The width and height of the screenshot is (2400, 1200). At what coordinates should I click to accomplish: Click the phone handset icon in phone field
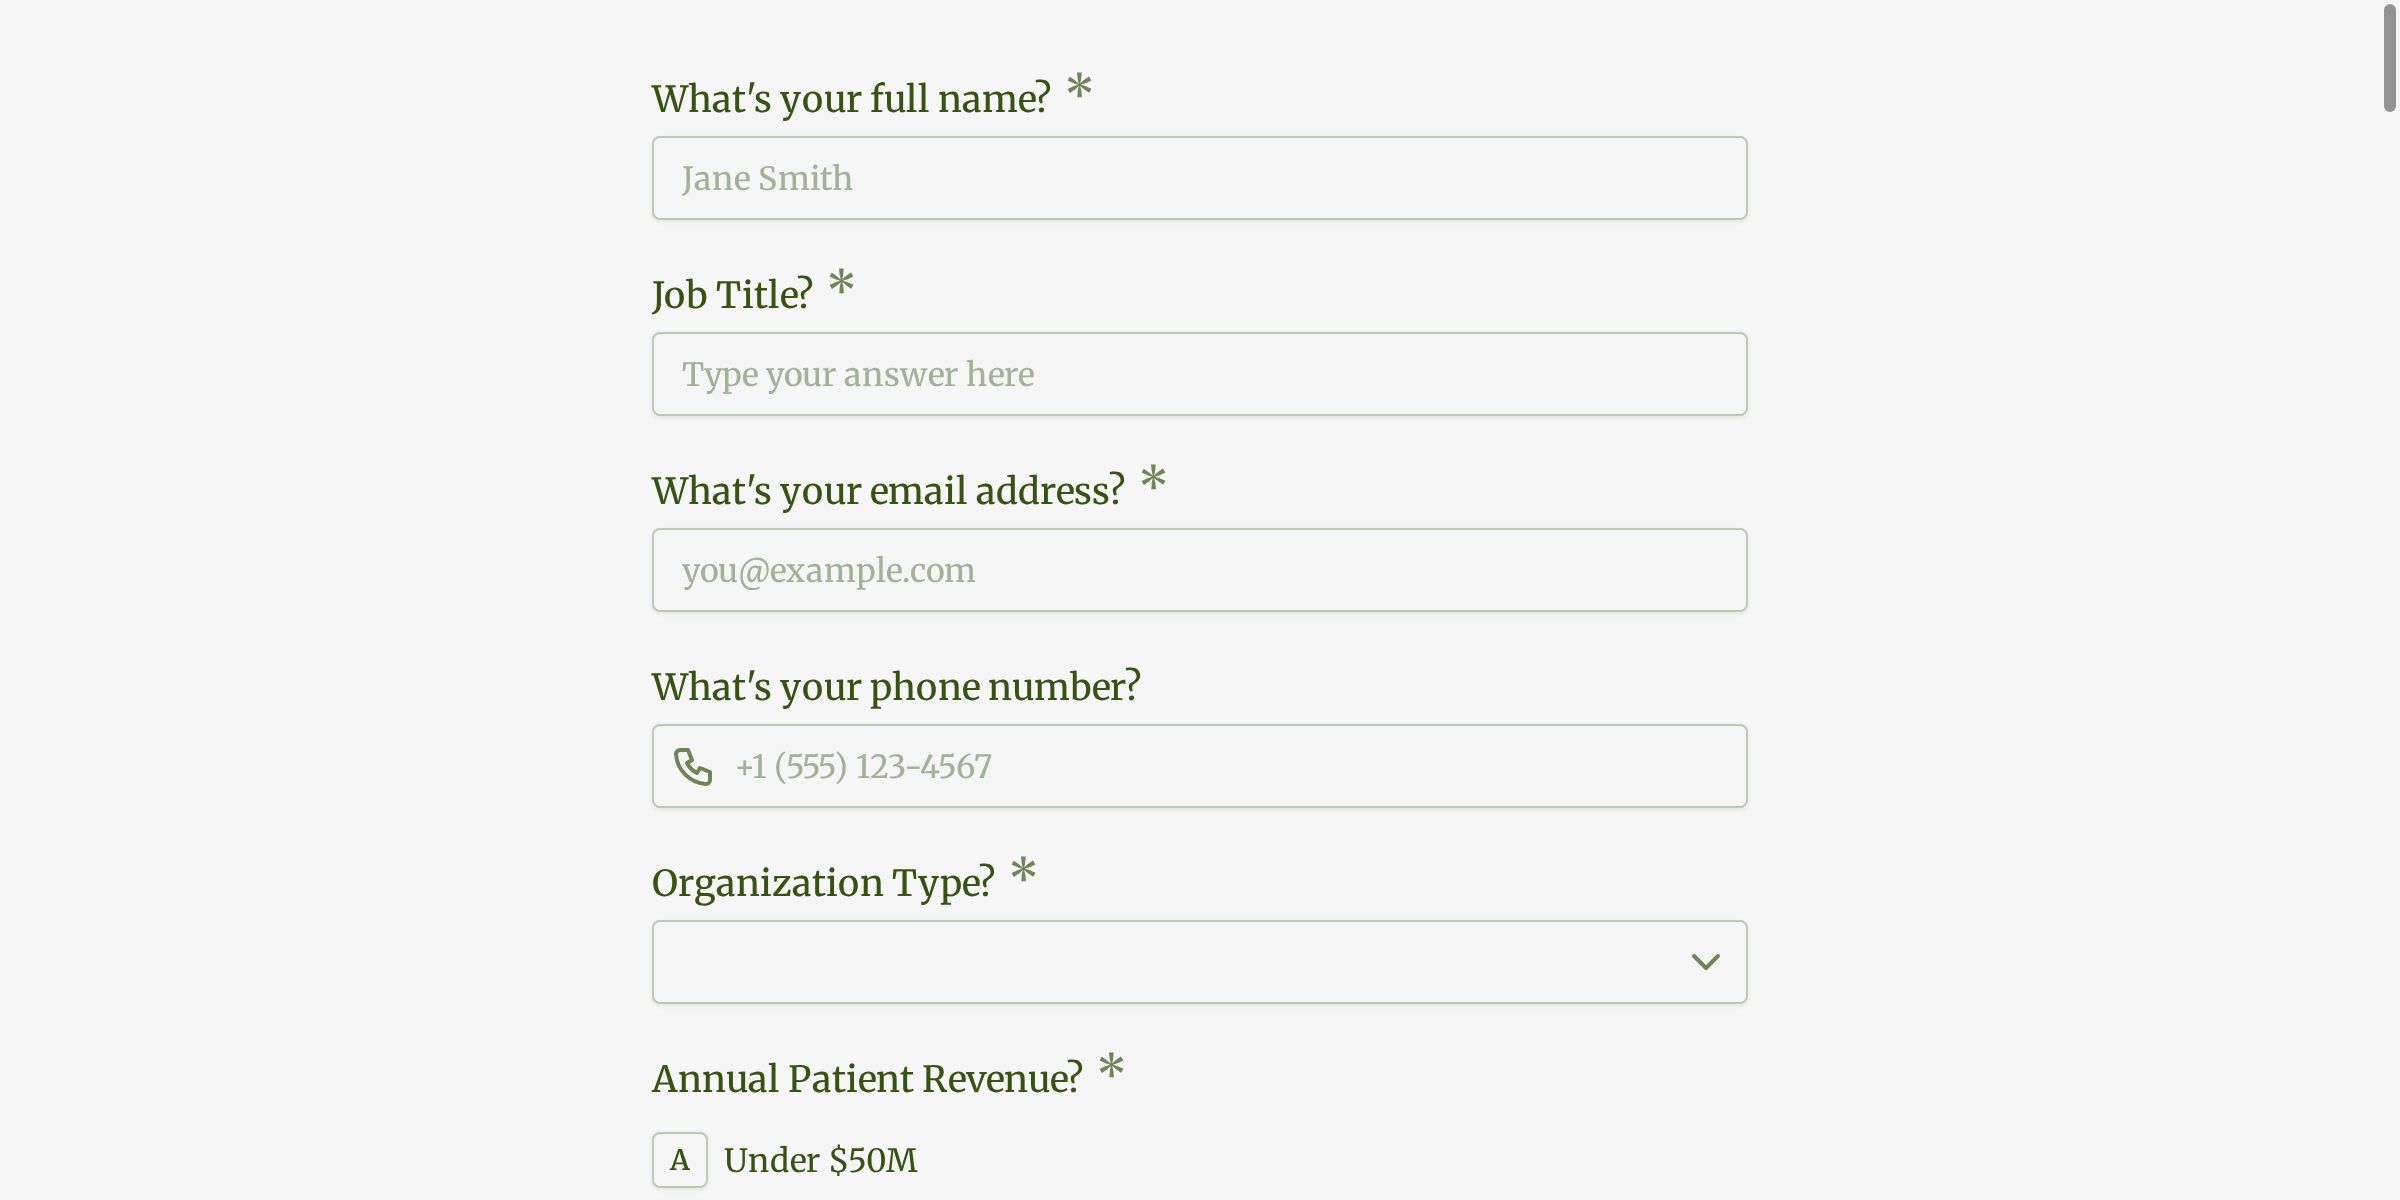tap(694, 766)
